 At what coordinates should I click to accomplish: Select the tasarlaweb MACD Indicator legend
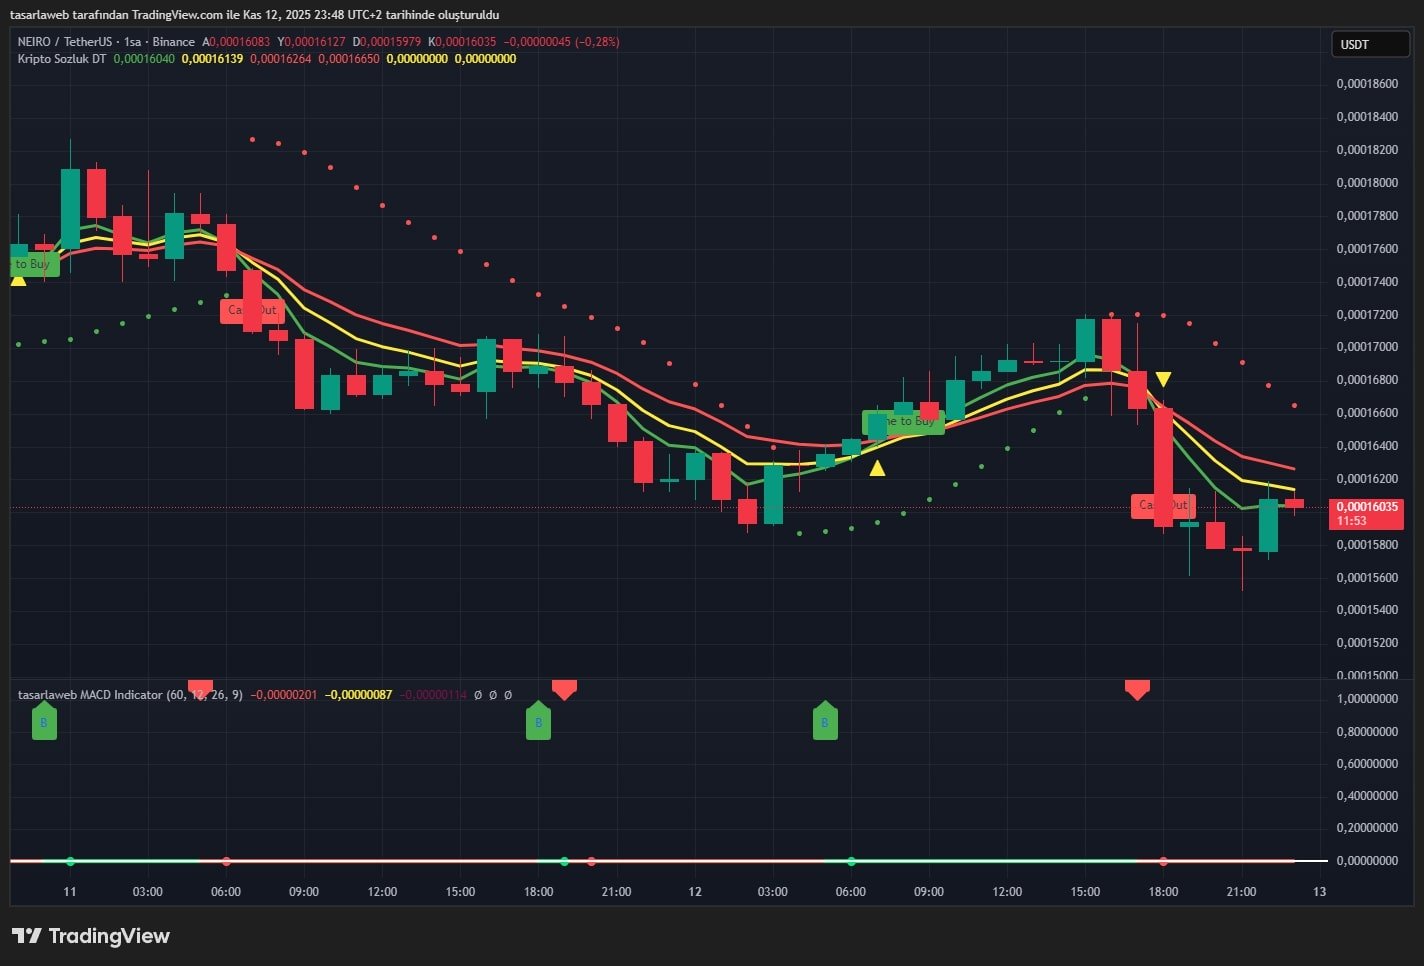click(x=90, y=695)
